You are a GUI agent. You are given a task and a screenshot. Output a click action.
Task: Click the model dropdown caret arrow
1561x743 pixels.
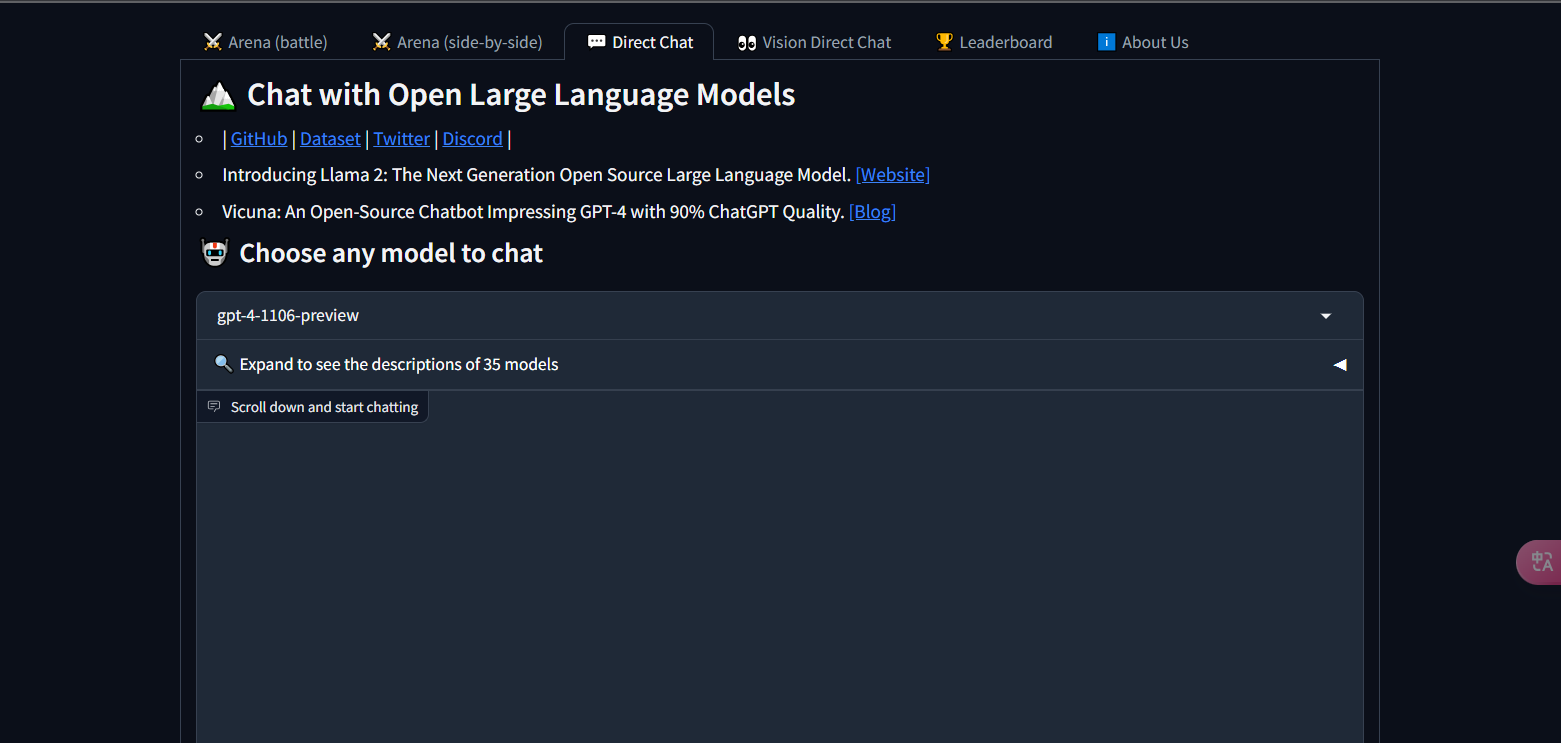(1326, 316)
